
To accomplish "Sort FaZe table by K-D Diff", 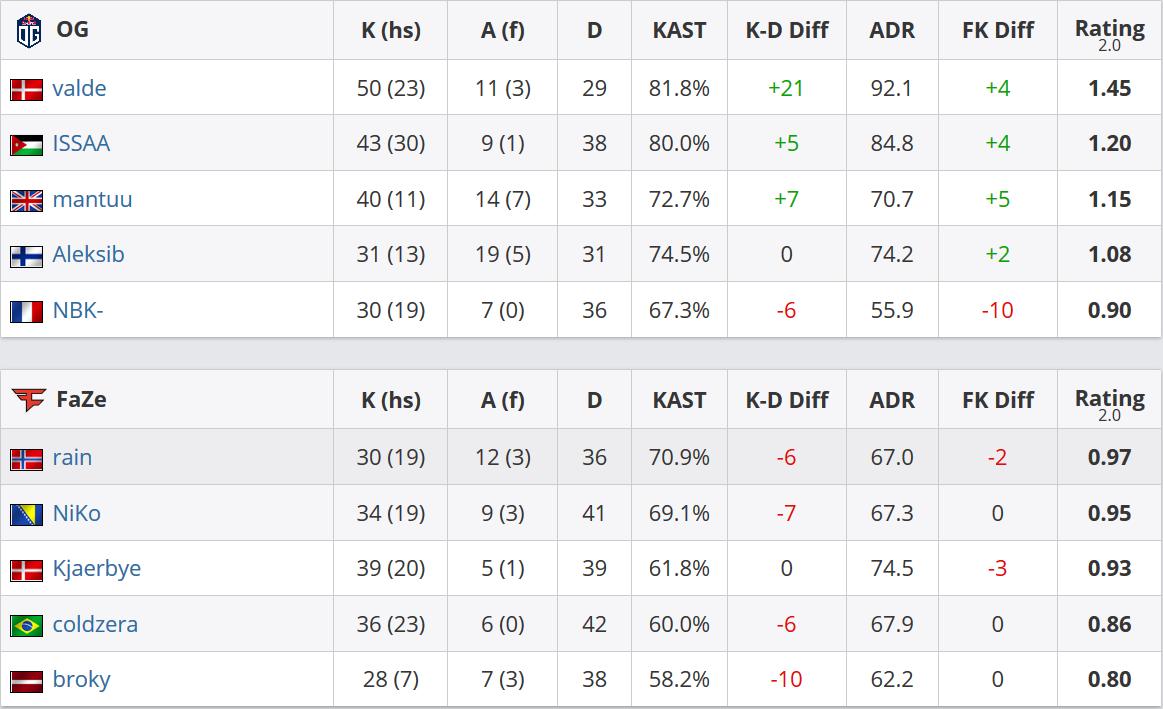I will click(x=787, y=400).
